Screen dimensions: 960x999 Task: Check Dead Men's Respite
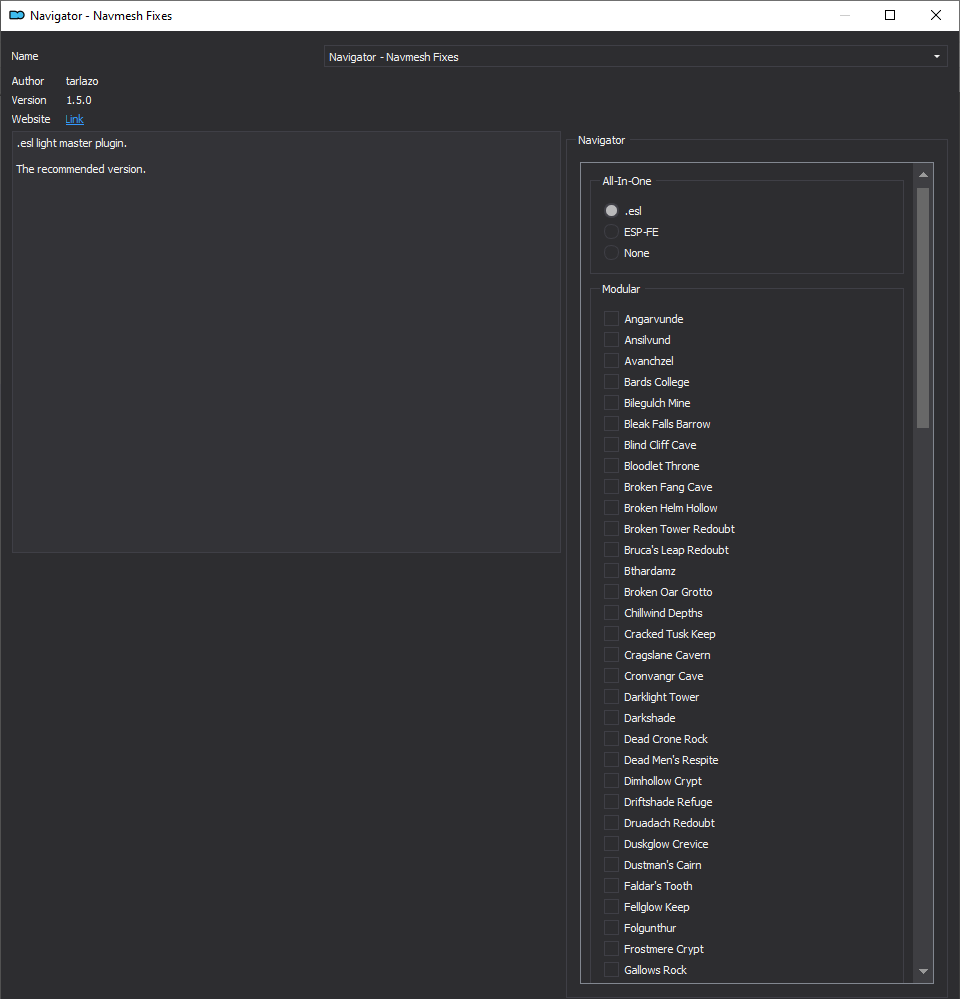tap(611, 760)
